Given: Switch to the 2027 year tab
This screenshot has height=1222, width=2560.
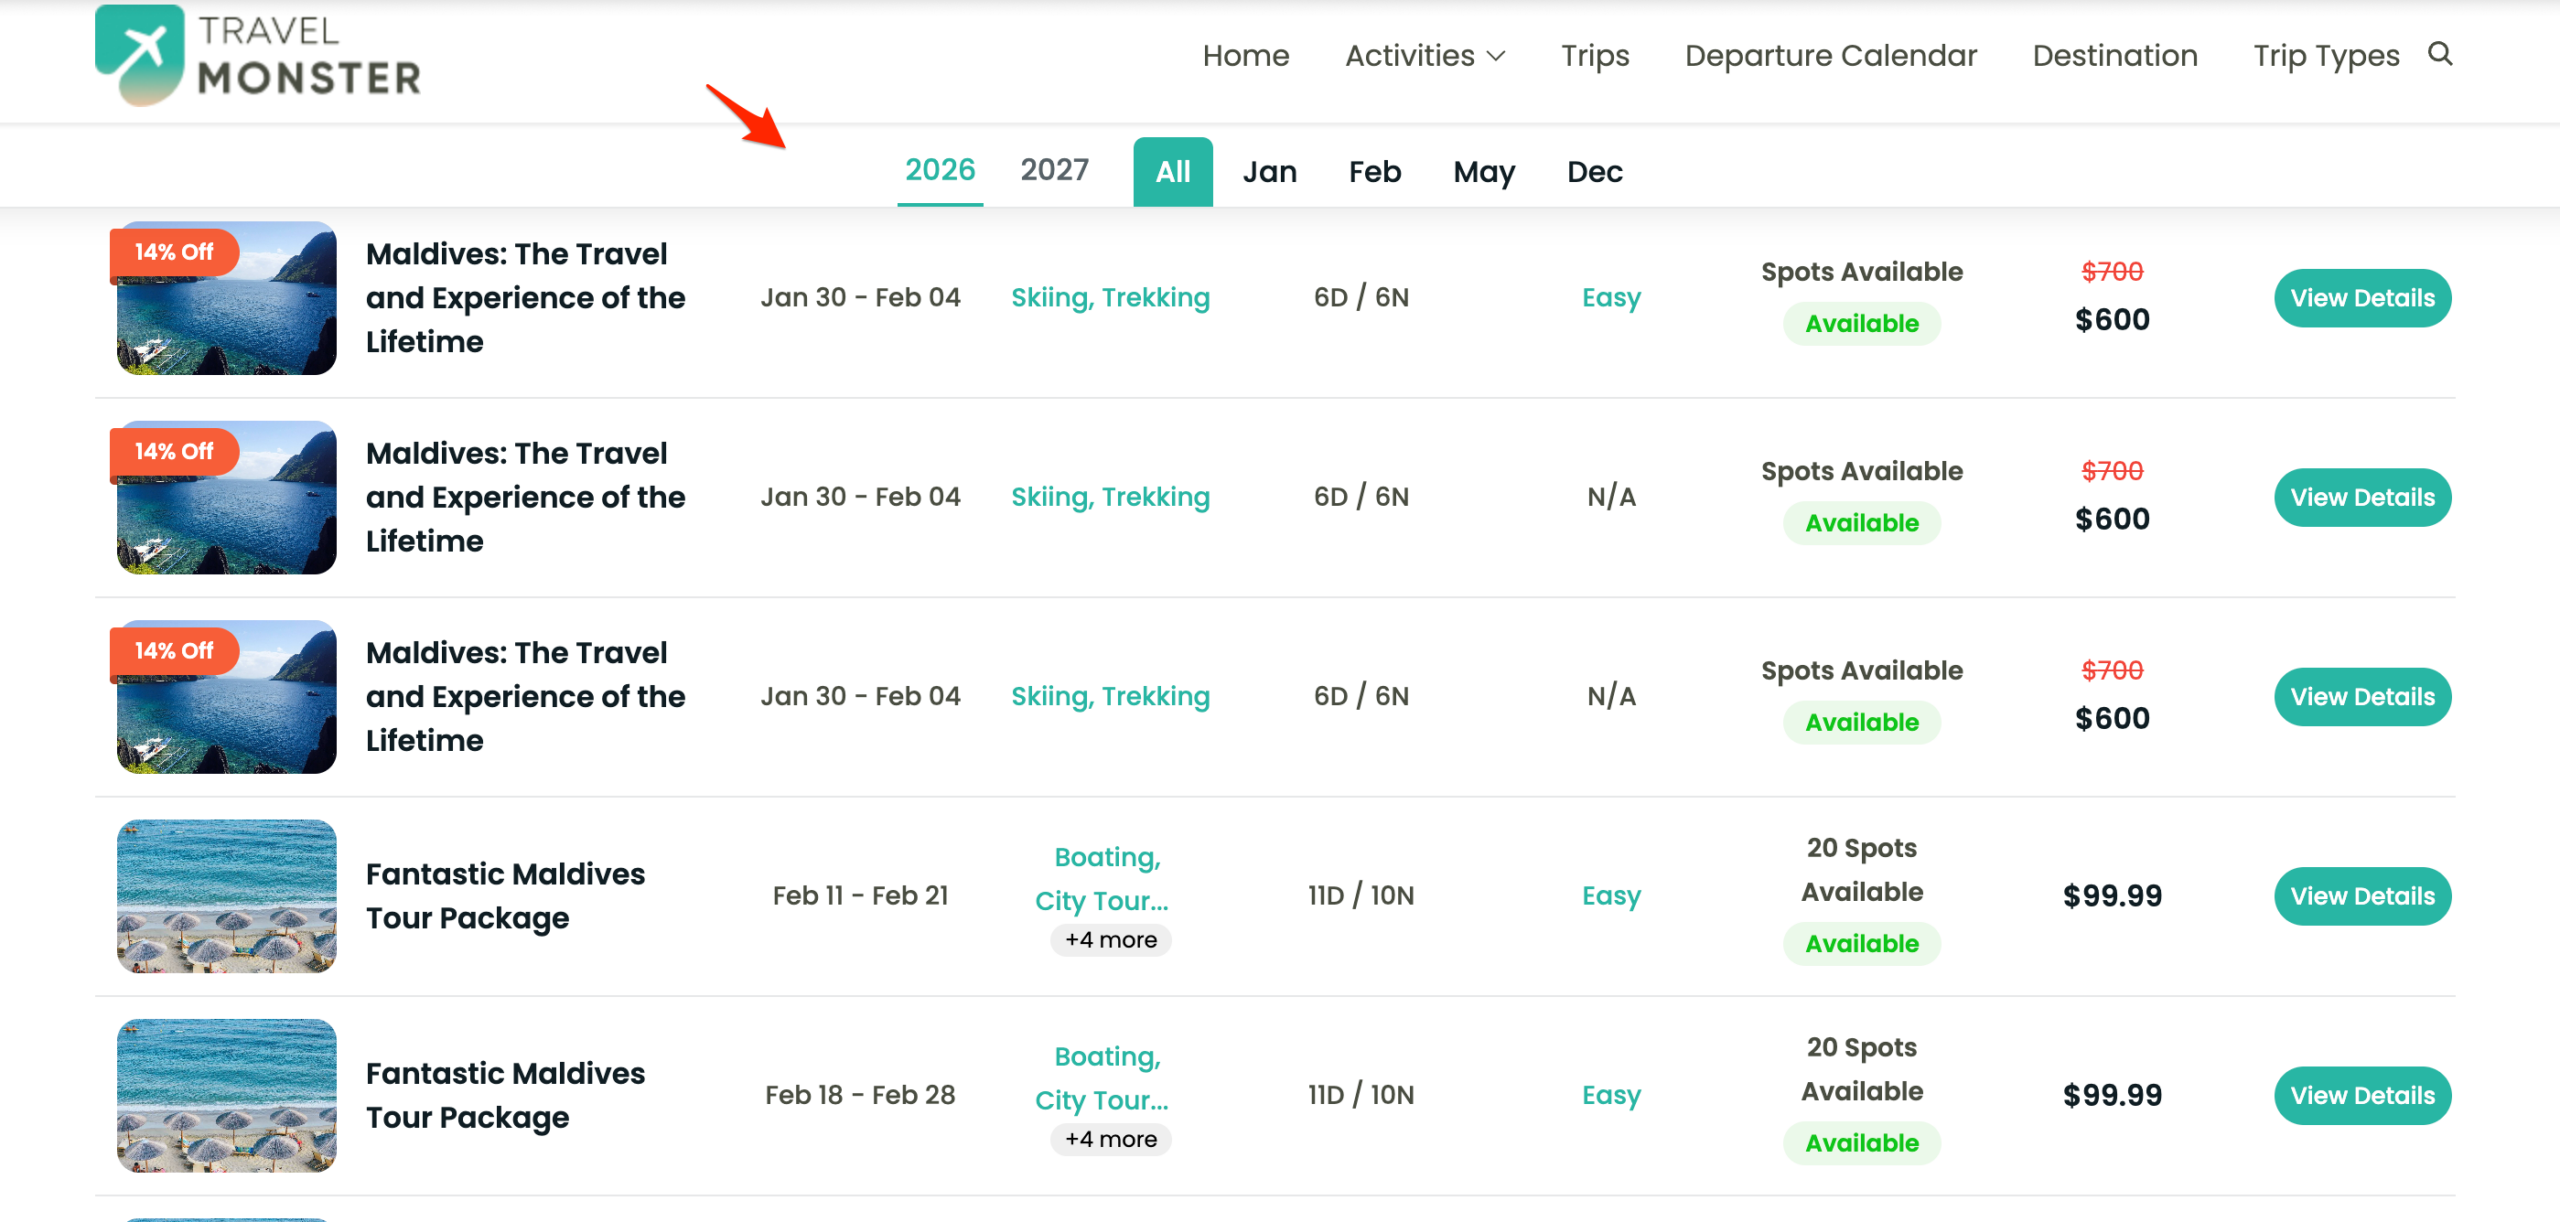Looking at the screenshot, I should click(x=1054, y=170).
